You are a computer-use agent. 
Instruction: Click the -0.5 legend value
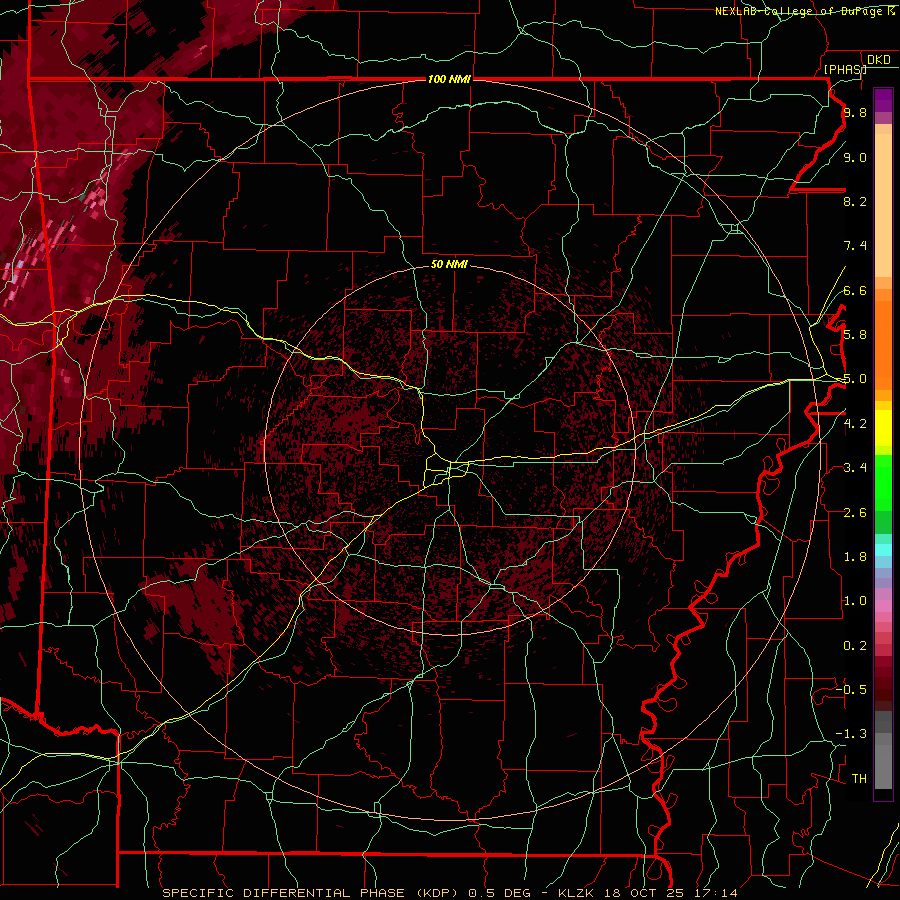[851, 690]
